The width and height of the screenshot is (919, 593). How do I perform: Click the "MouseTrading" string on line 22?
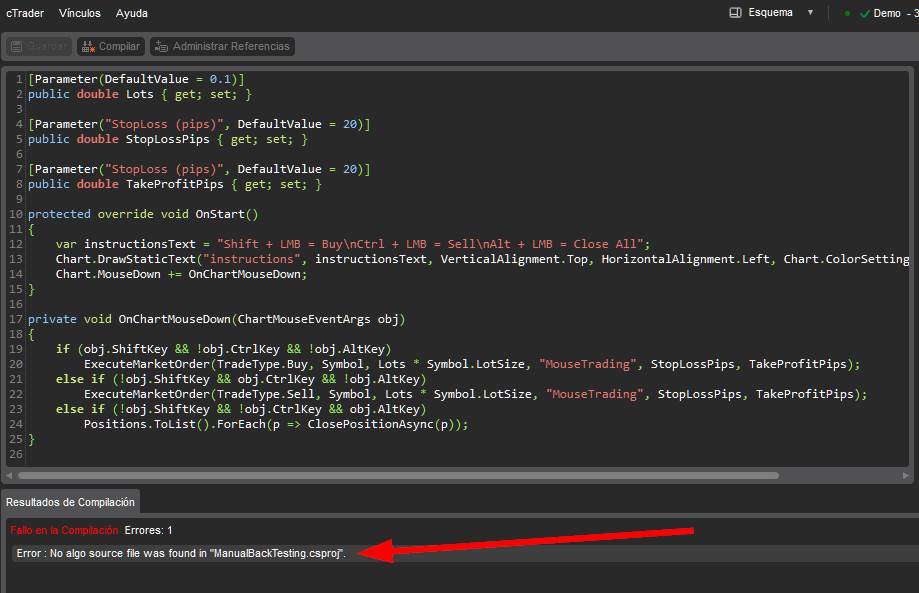tap(594, 394)
